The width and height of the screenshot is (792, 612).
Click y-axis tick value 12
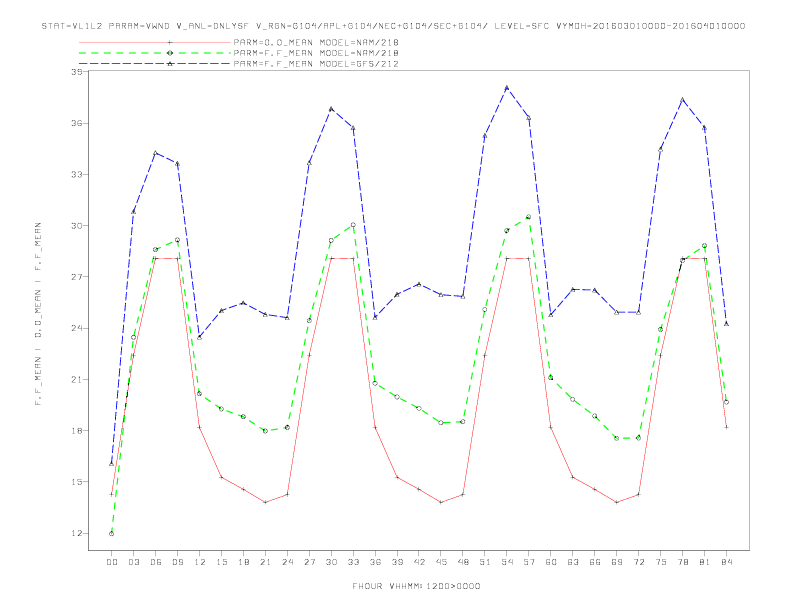[x=76, y=533]
